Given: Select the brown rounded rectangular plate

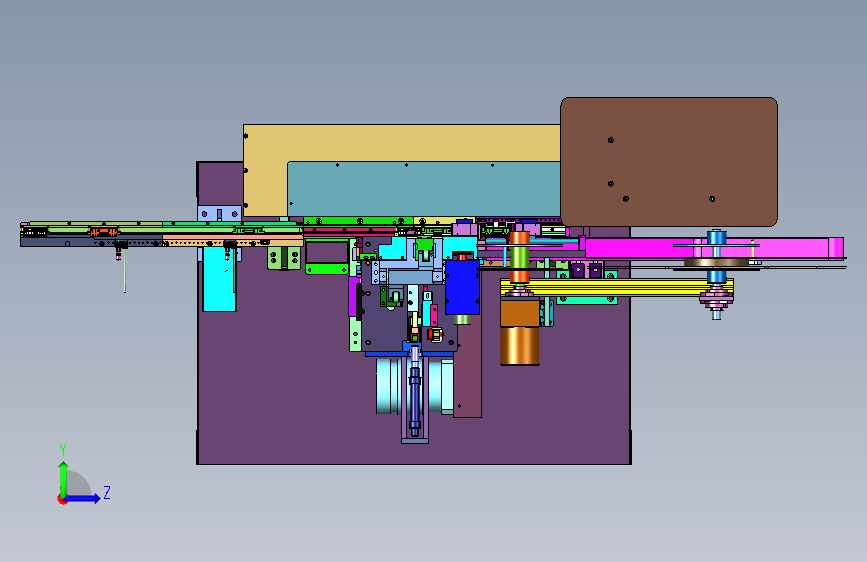Looking at the screenshot, I should (x=669, y=162).
